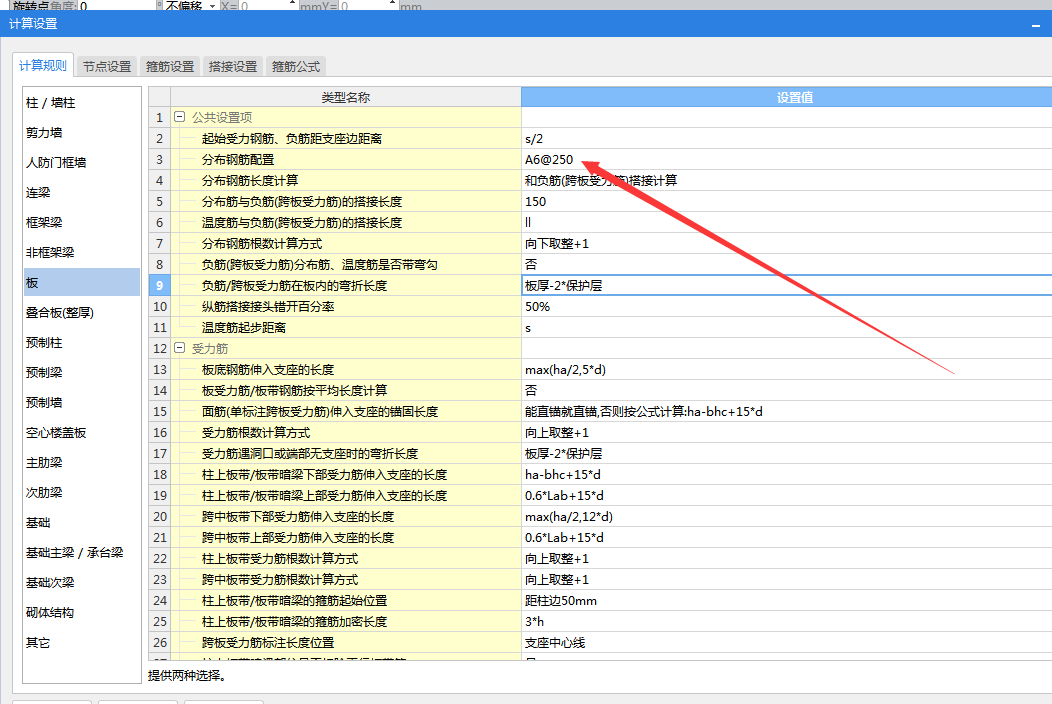Collapse the 公共设置项 group

pyautogui.click(x=179, y=117)
